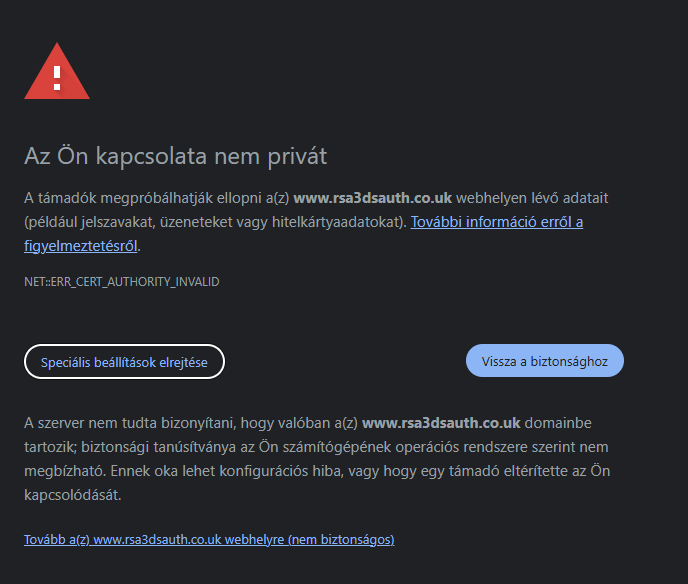The width and height of the screenshot is (688, 584).
Task: Click the red warning triangle icon
Action: coord(57,71)
